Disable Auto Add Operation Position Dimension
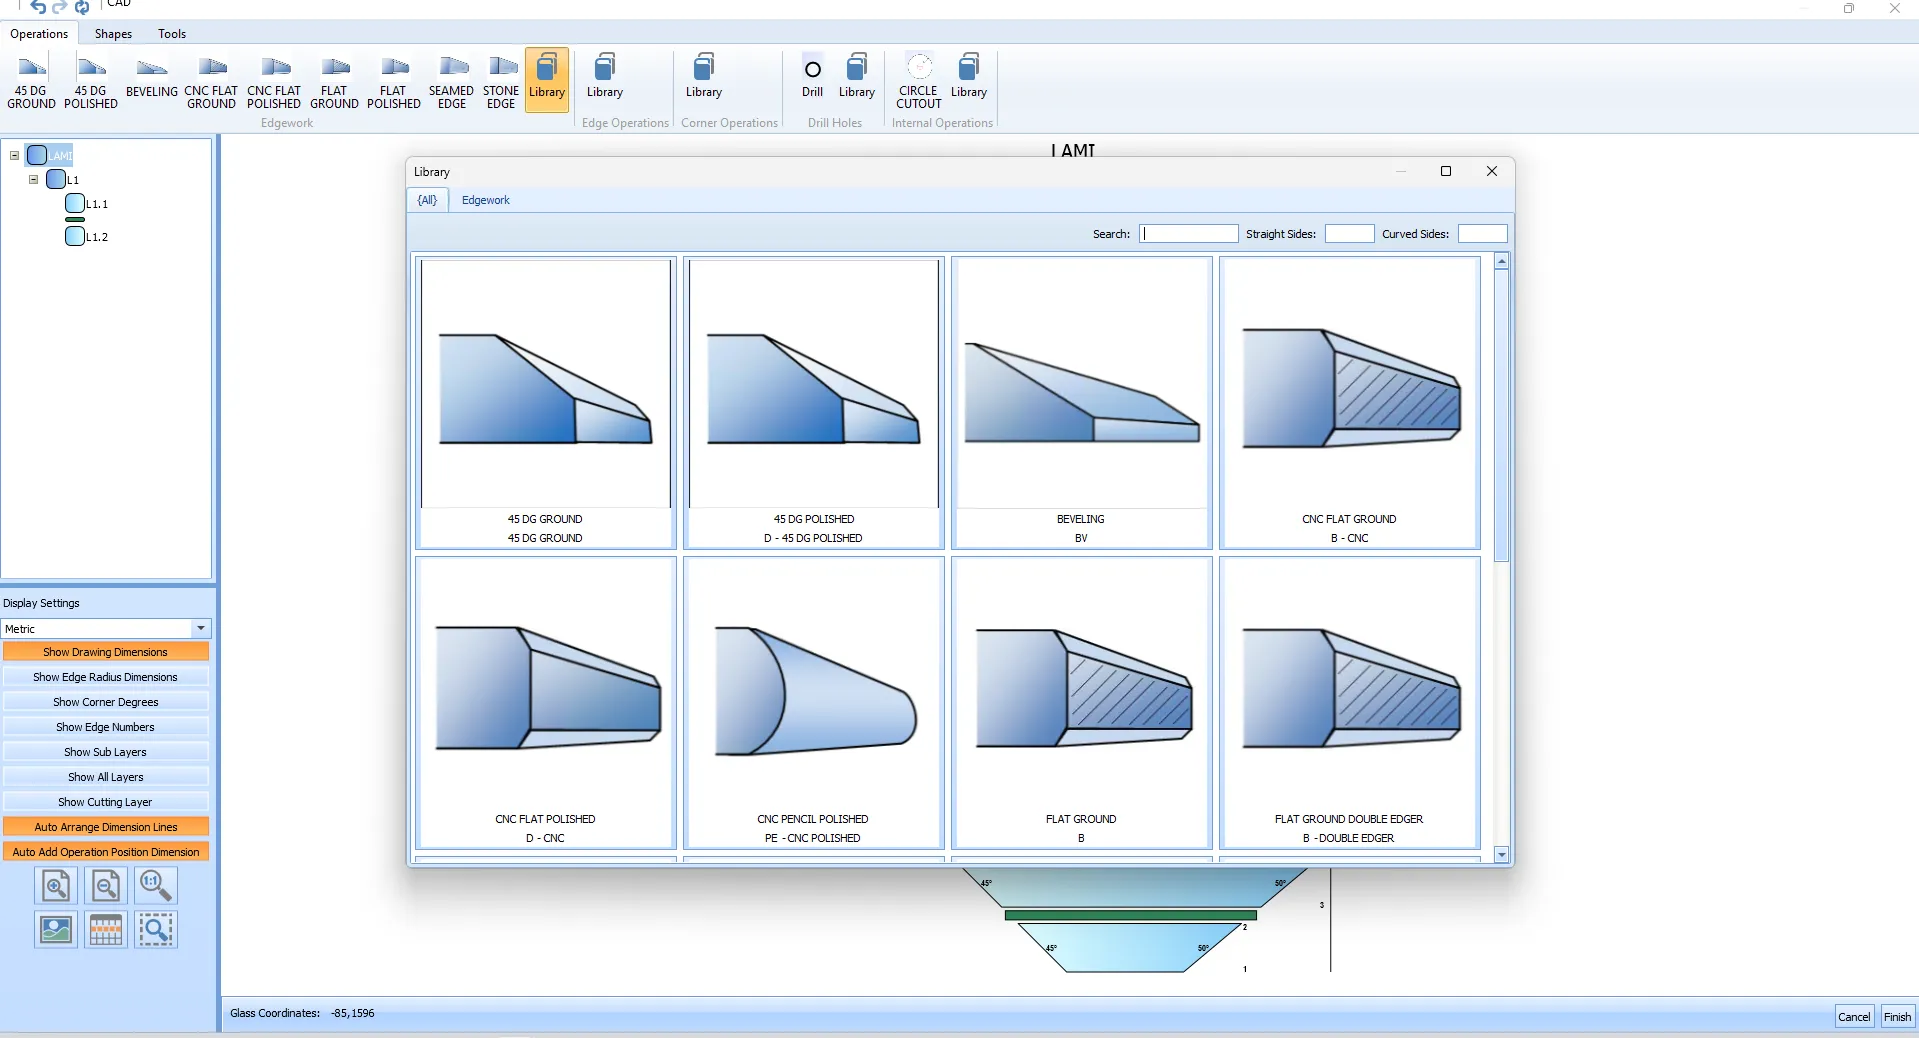The width and height of the screenshot is (1919, 1038). coord(106,852)
